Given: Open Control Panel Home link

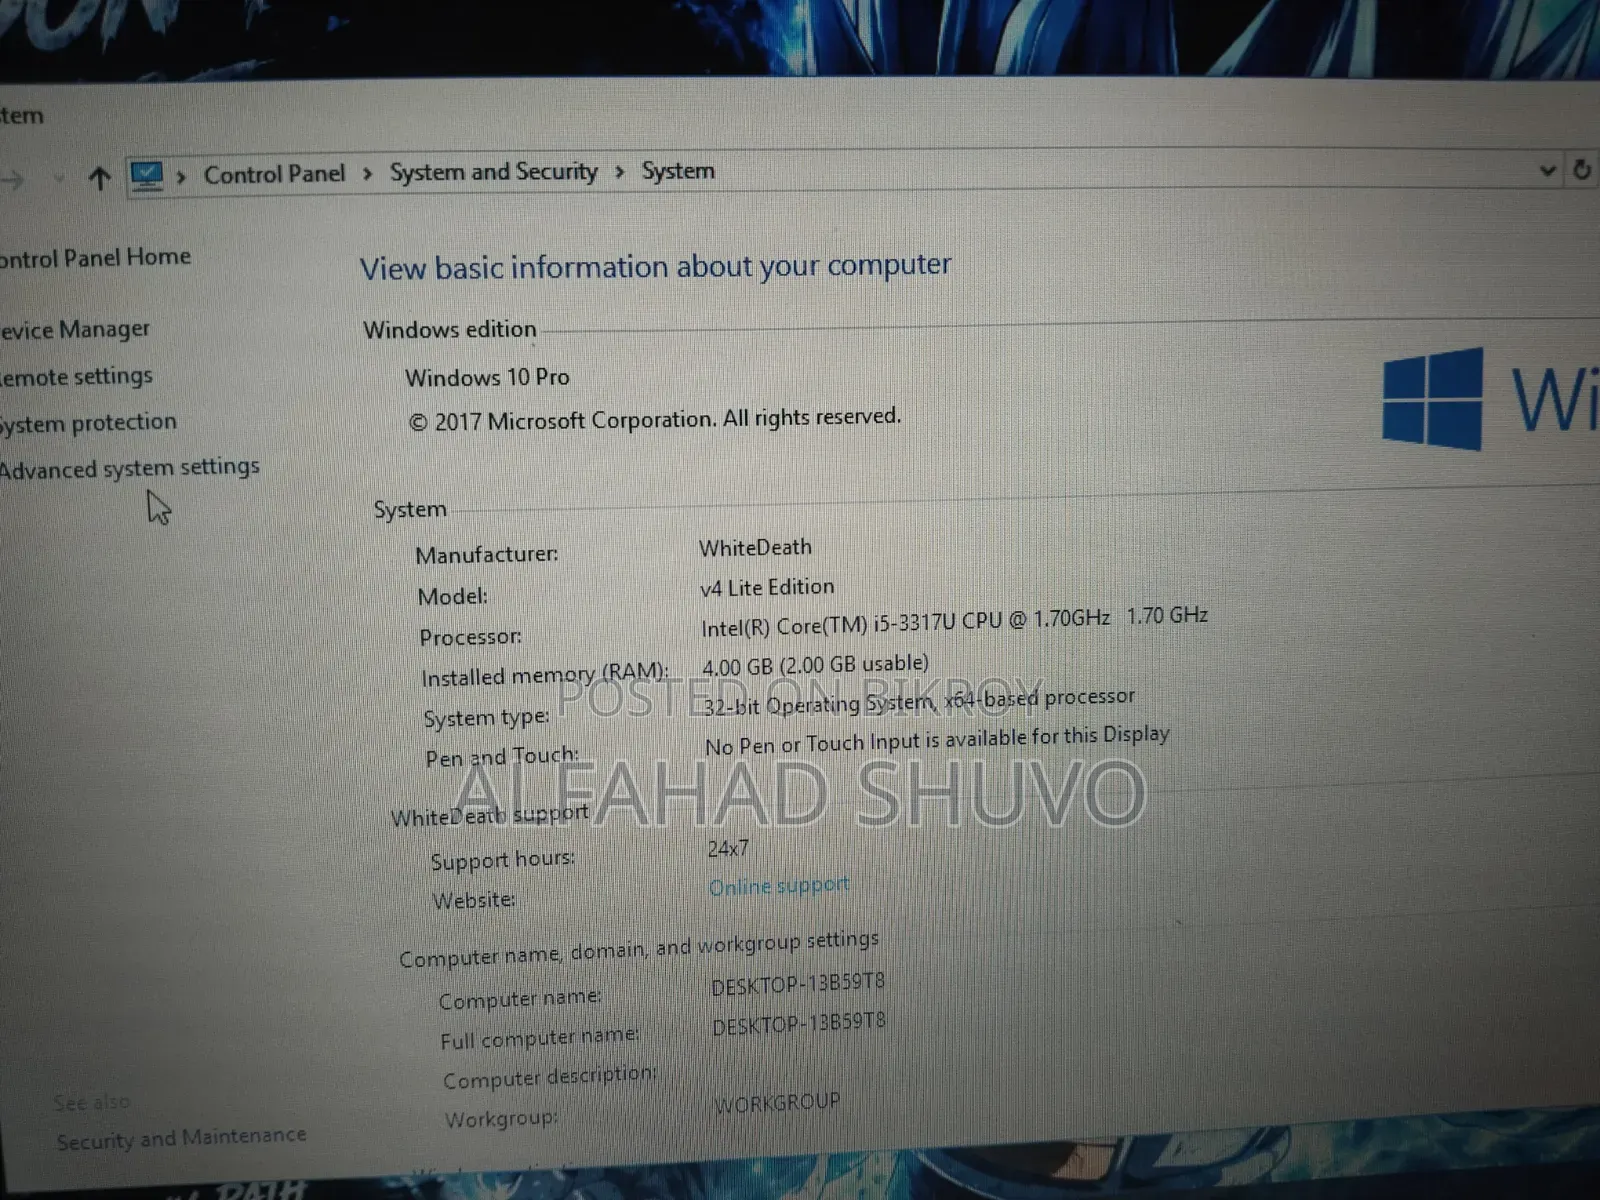Looking at the screenshot, I should click(95, 258).
